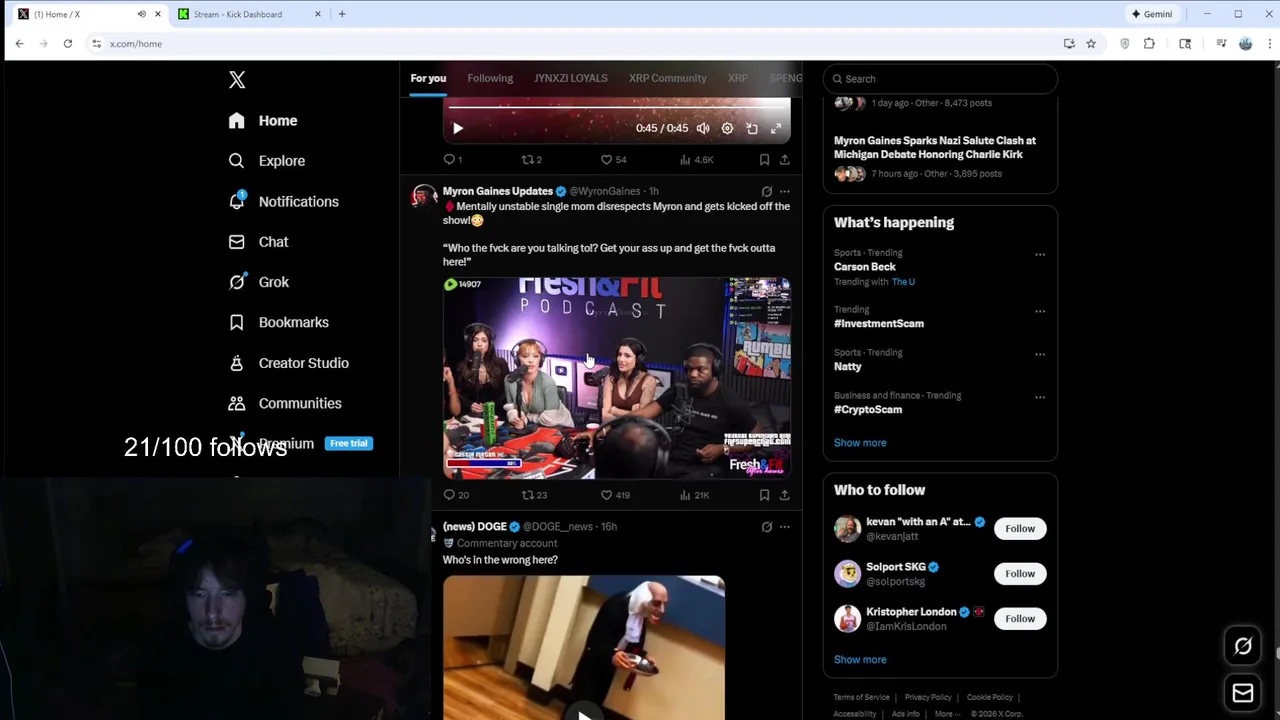Open Communities page

pyautogui.click(x=284, y=403)
